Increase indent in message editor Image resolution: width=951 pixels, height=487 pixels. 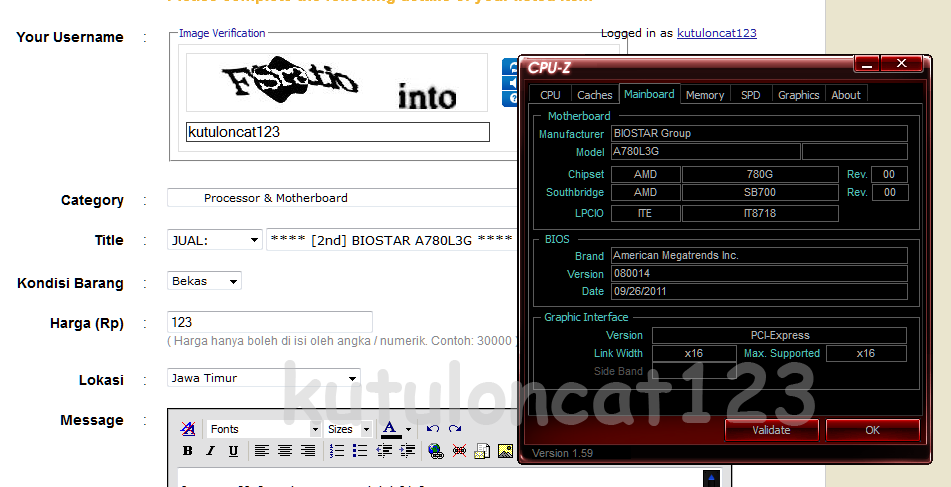click(x=408, y=451)
